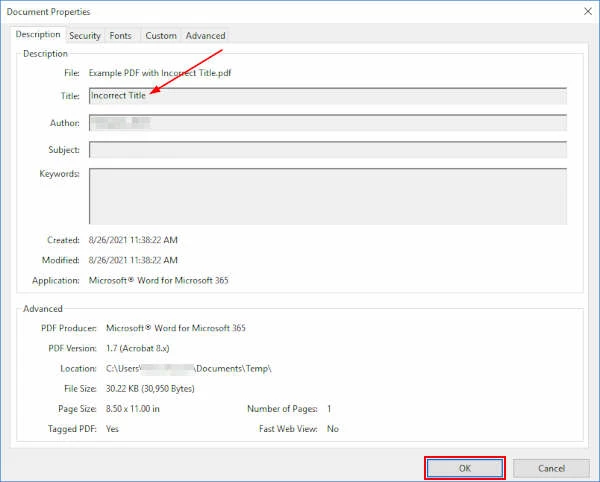Close the Document Properties dialog
The image size is (600, 482).
click(x=588, y=11)
